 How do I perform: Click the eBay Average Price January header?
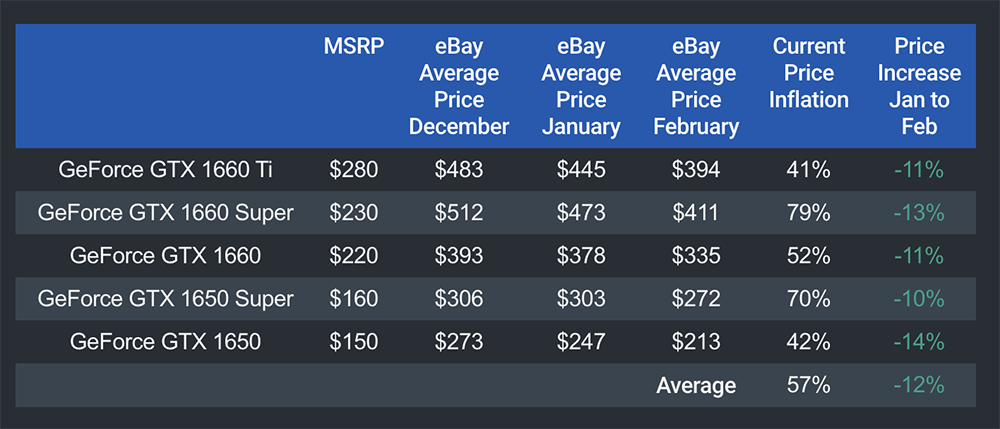(581, 86)
